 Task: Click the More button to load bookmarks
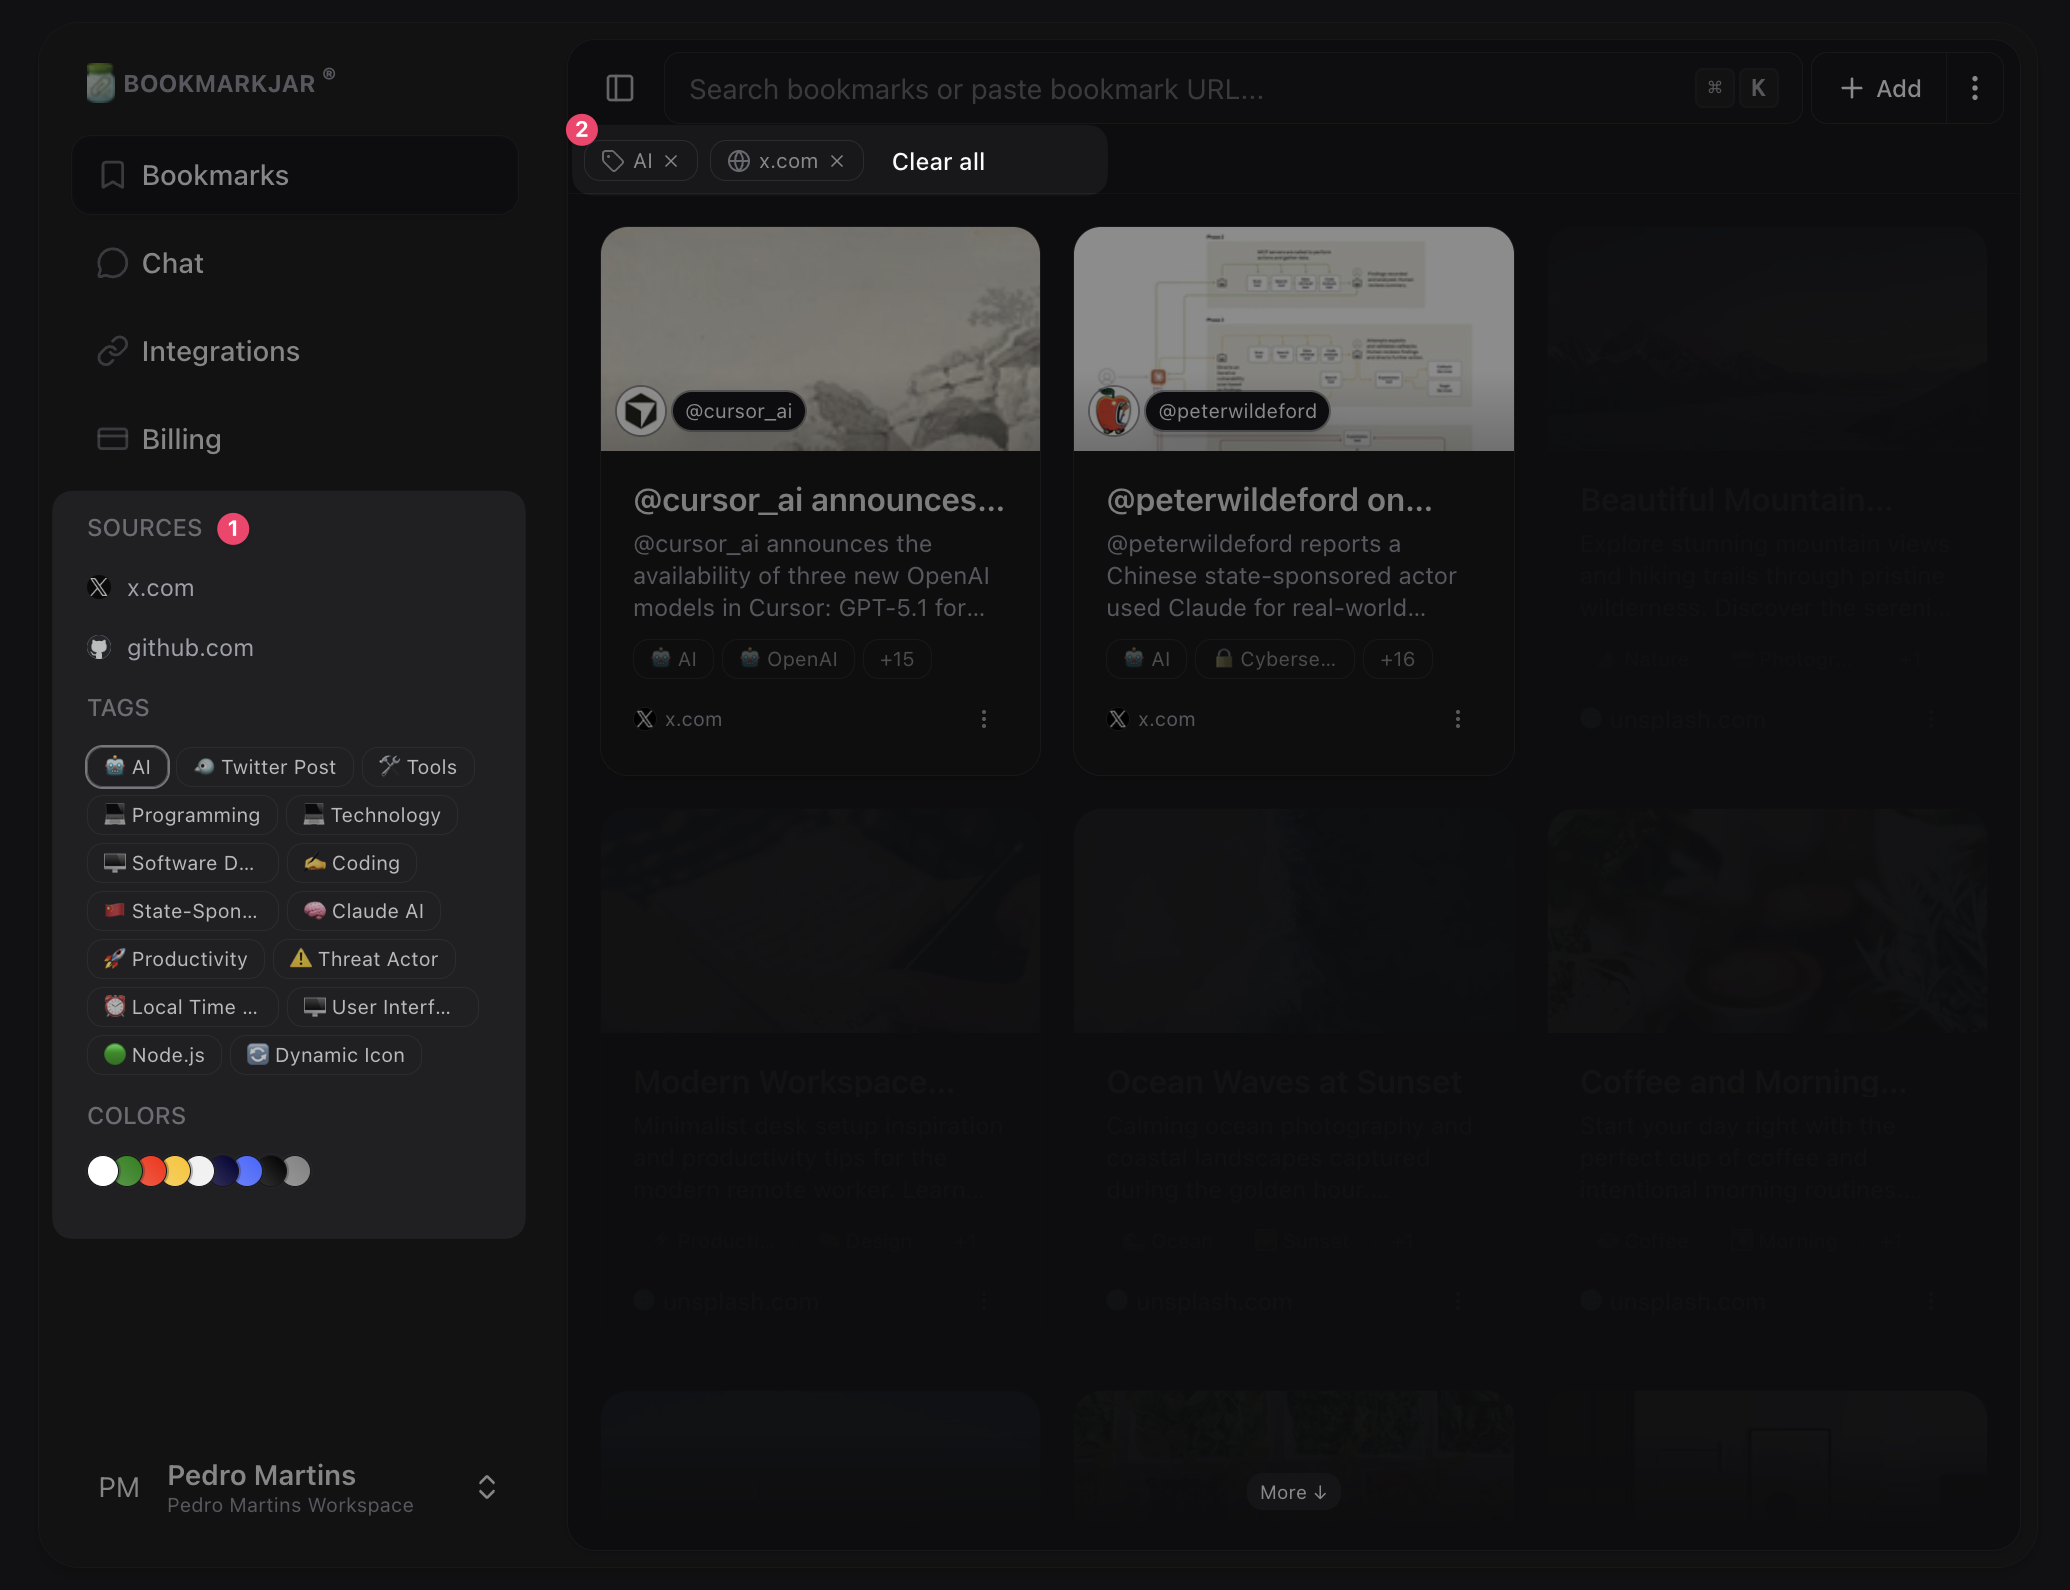pyautogui.click(x=1292, y=1491)
